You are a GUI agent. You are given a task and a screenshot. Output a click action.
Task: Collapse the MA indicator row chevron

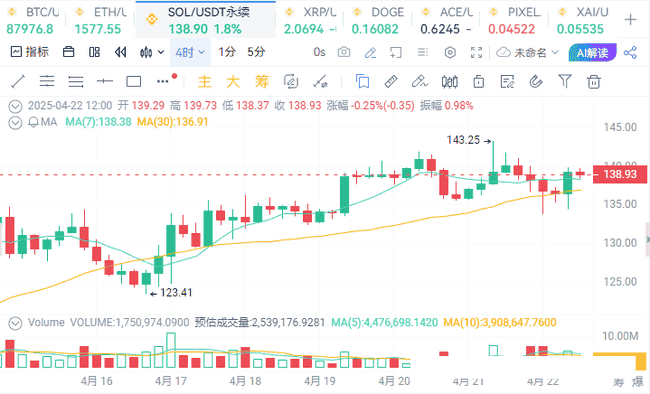coord(15,123)
